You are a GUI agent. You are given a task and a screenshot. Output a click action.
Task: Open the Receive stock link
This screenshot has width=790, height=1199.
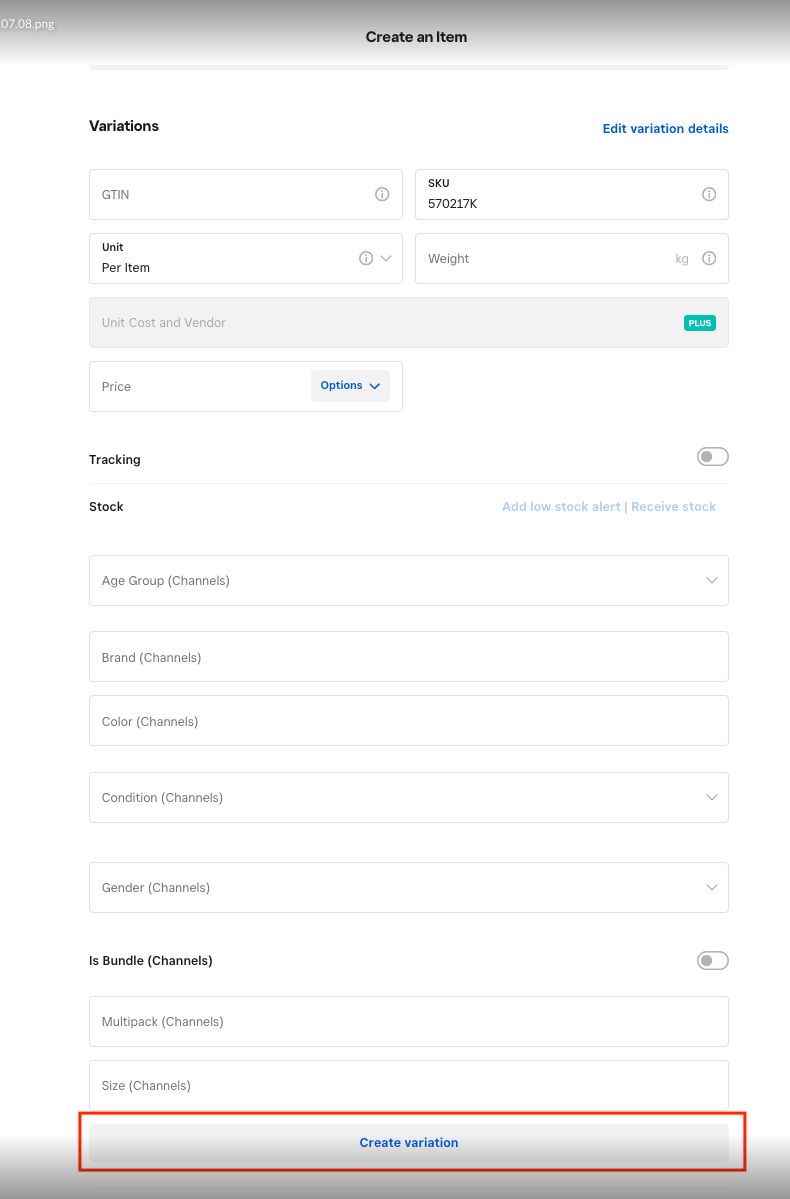673,507
